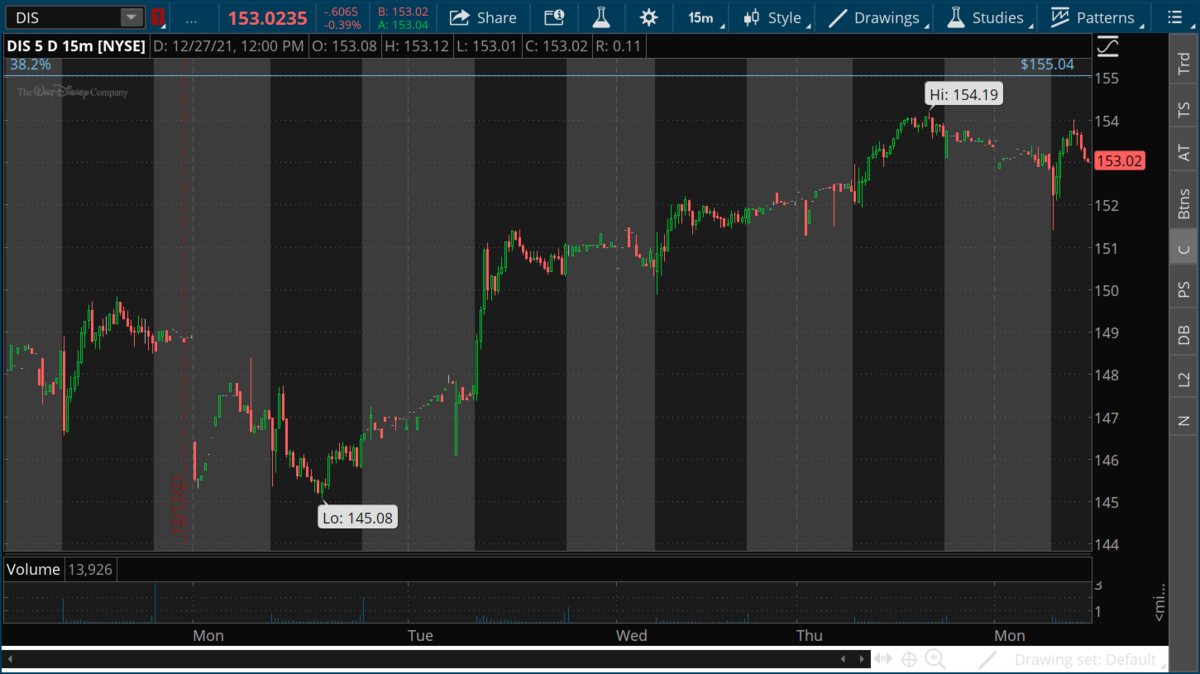Viewport: 1200px width, 674px height.
Task: Open the AT sidebar tab
Action: coord(1184,152)
